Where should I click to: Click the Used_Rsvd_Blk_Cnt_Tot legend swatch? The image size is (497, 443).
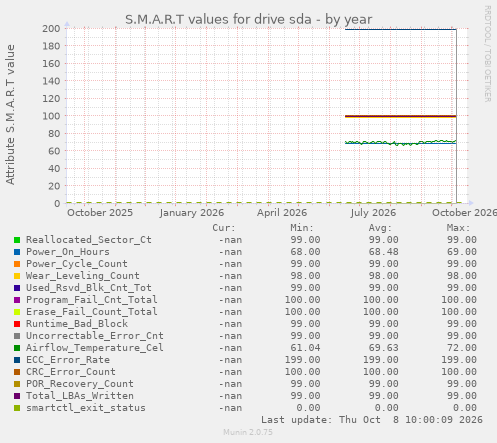[x=17, y=288]
